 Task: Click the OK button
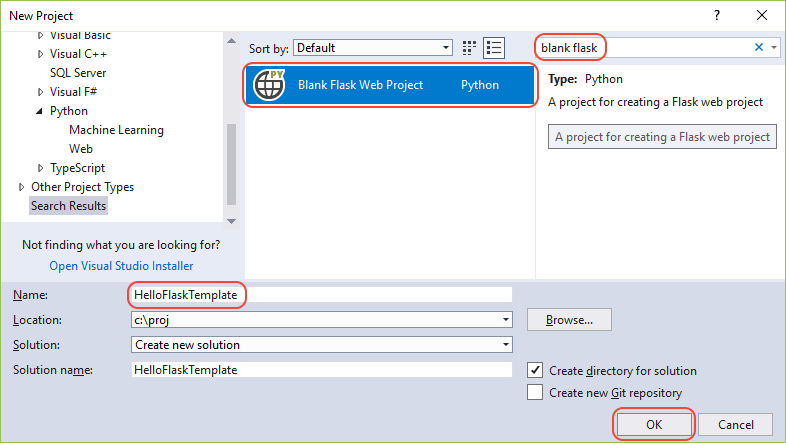point(653,425)
